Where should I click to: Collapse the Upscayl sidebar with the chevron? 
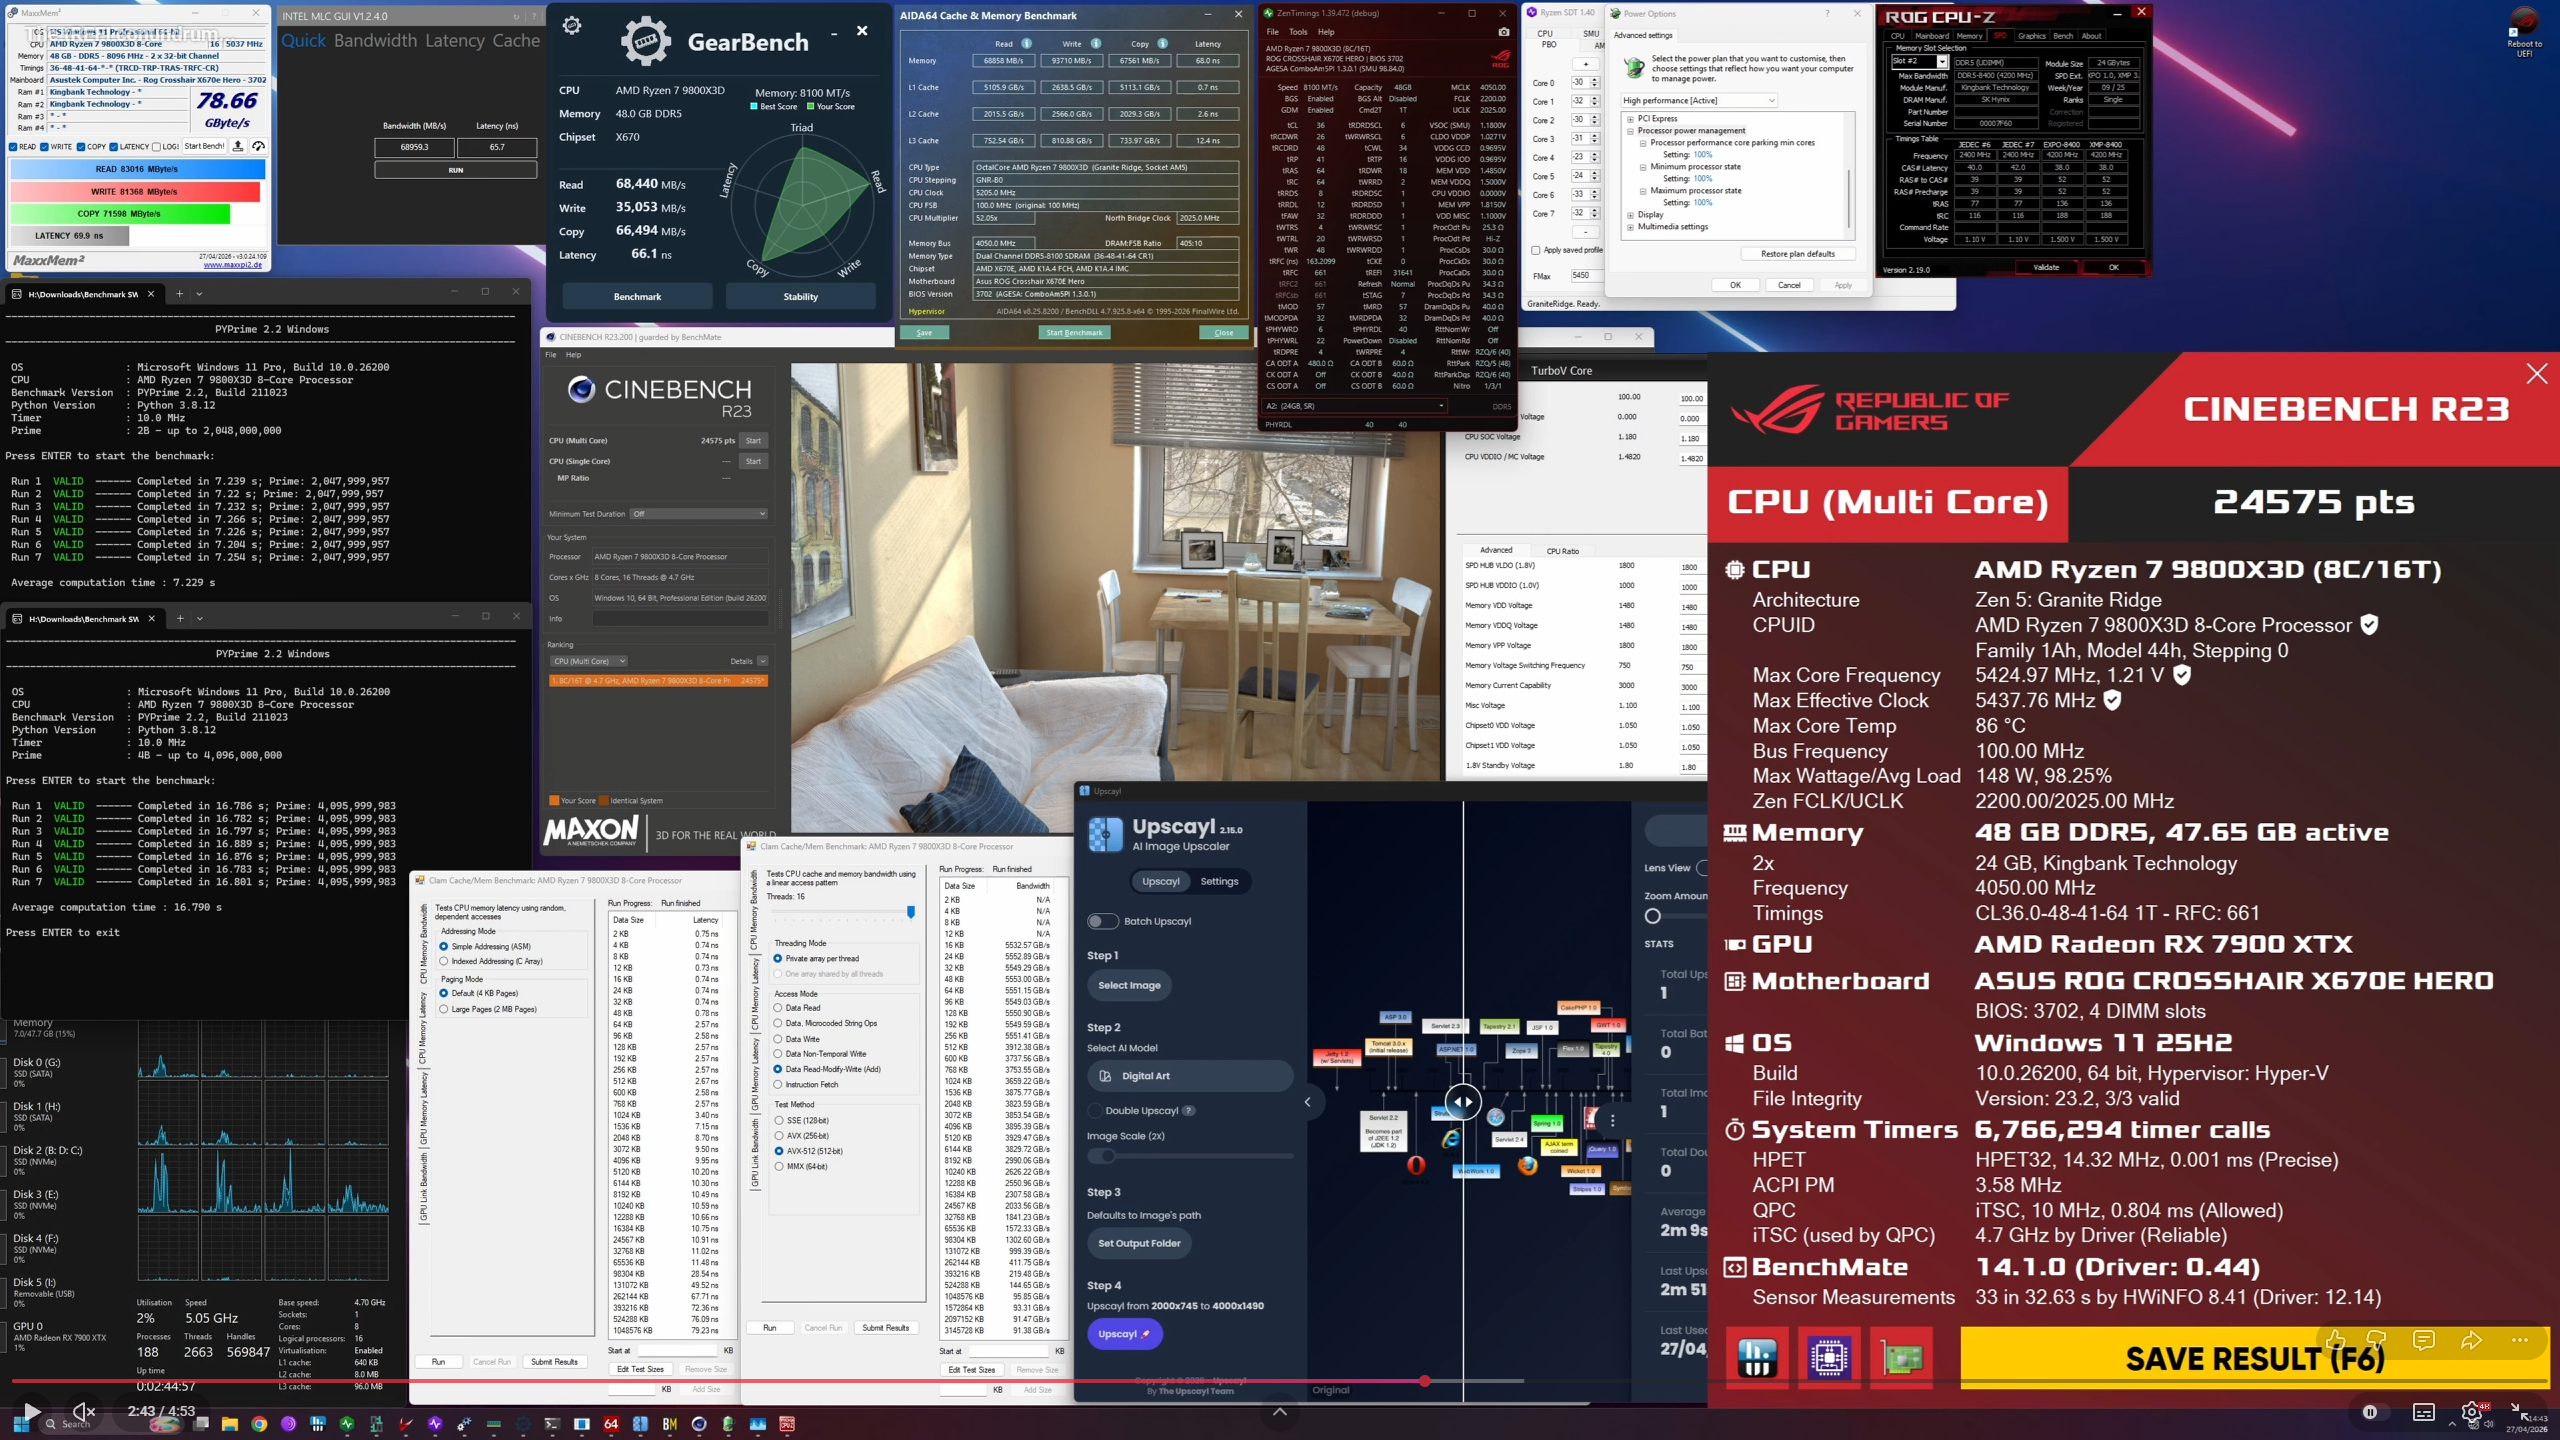(x=1307, y=1102)
